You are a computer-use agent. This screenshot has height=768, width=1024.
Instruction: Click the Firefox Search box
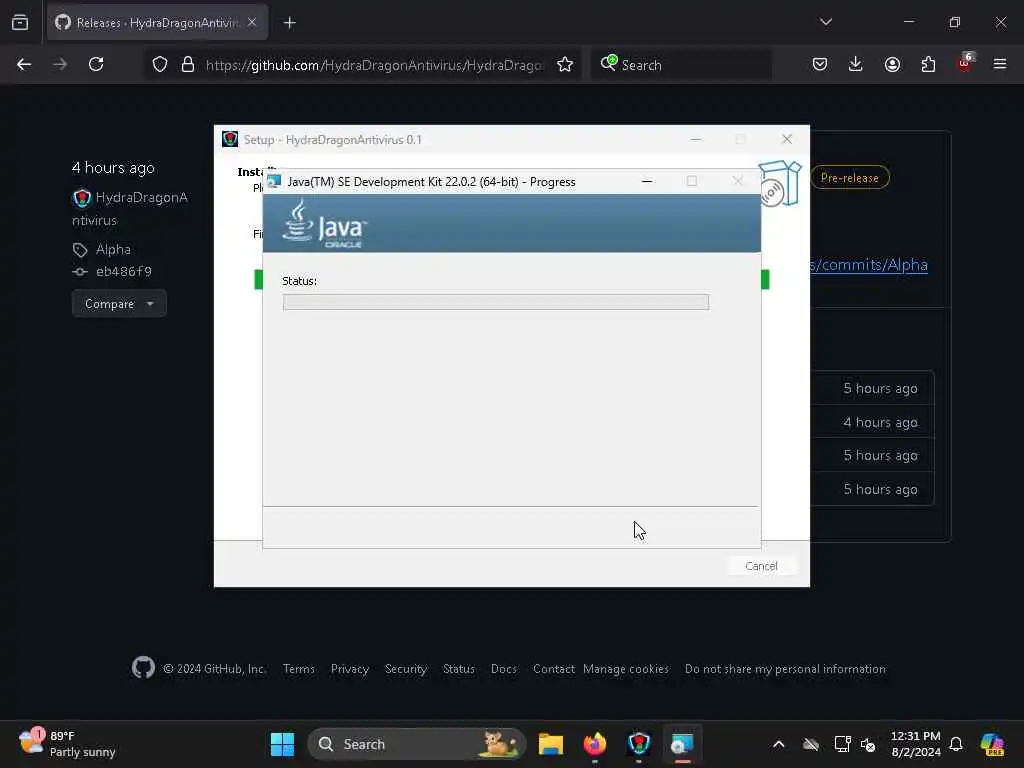coord(680,65)
